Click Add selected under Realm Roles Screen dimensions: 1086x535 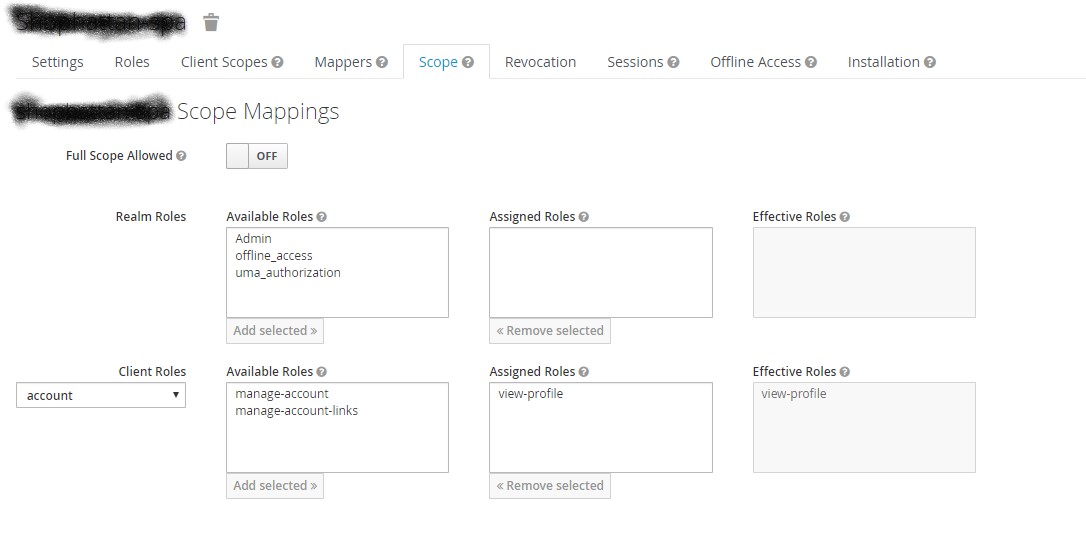(275, 331)
